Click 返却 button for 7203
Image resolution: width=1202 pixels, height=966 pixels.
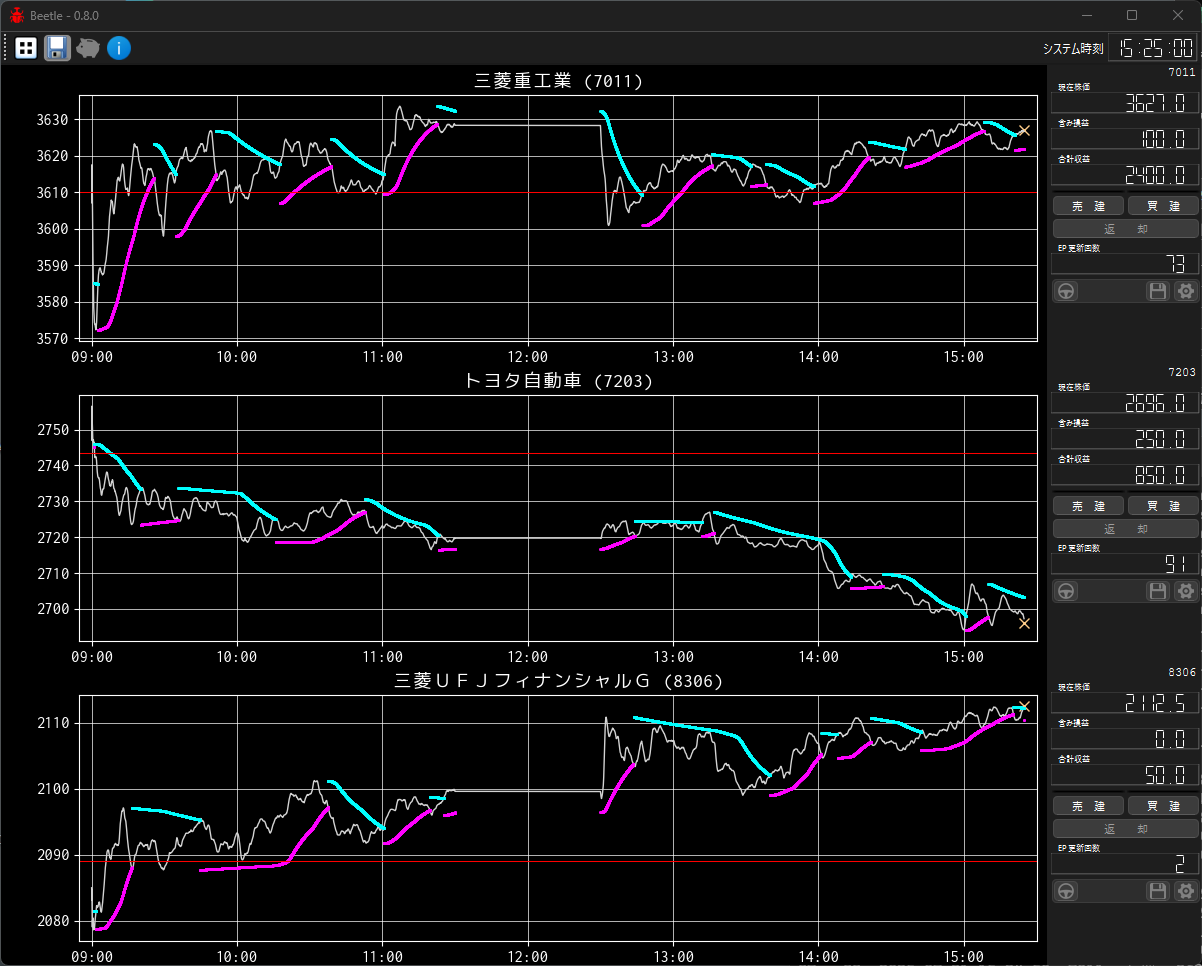(x=1125, y=528)
